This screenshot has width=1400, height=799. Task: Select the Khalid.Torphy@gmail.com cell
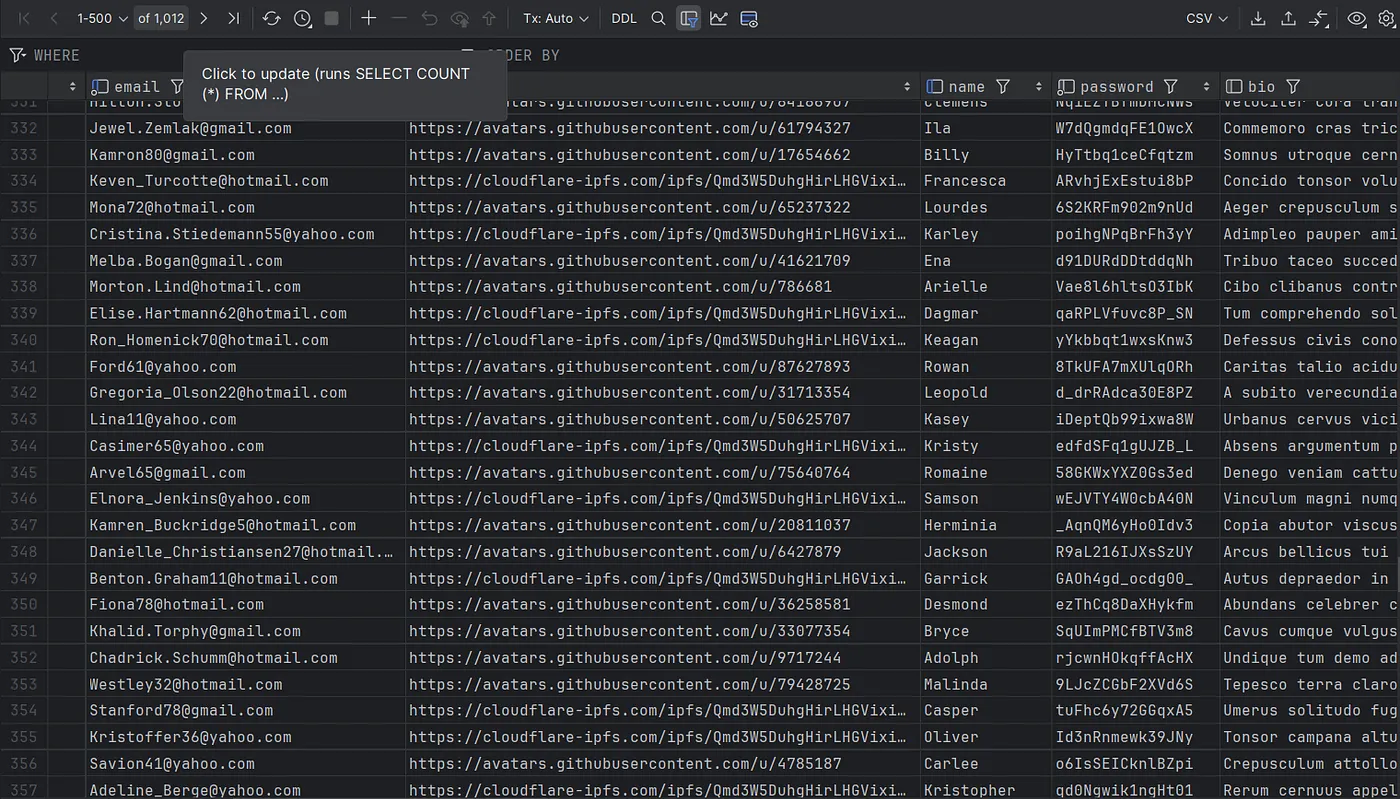245,631
